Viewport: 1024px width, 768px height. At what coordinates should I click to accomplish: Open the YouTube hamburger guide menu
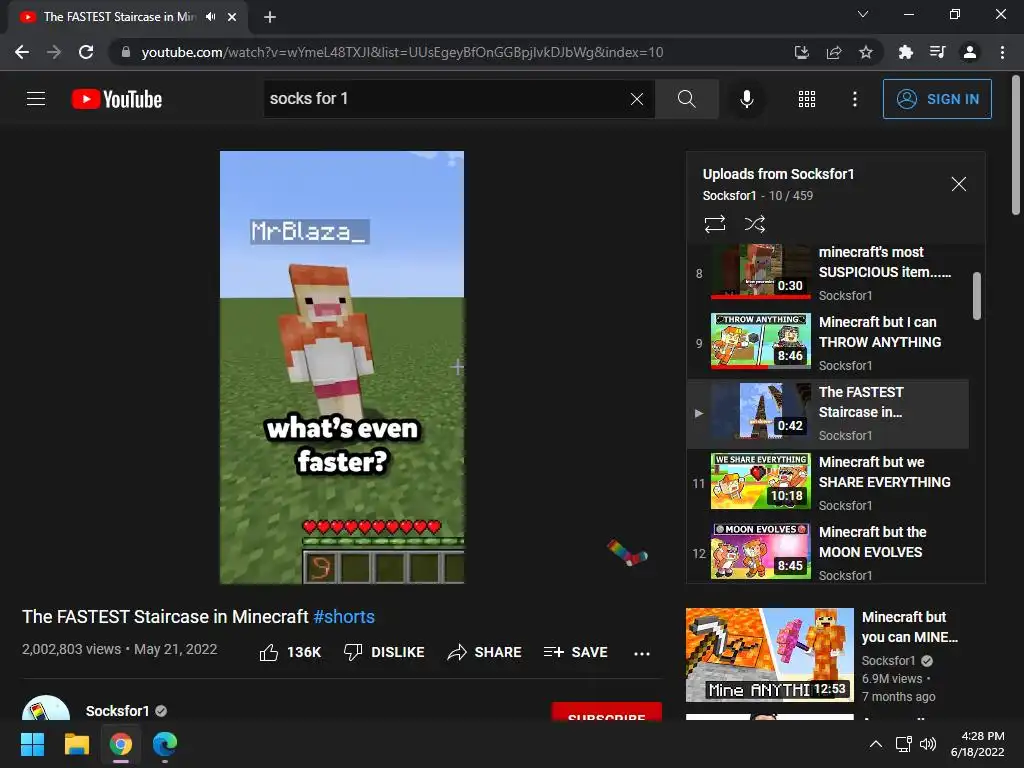[x=36, y=99]
